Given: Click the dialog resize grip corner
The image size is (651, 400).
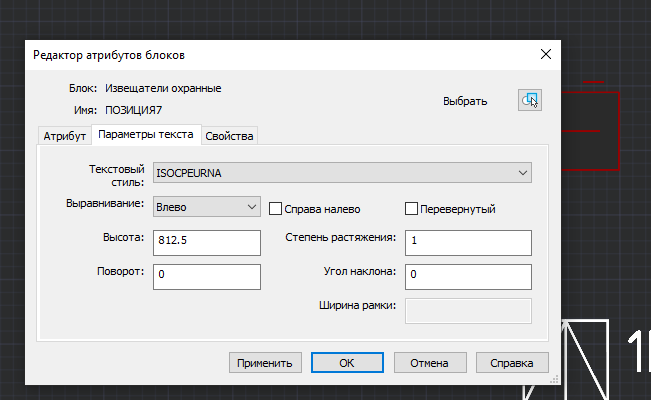Looking at the screenshot, I should (x=555, y=379).
